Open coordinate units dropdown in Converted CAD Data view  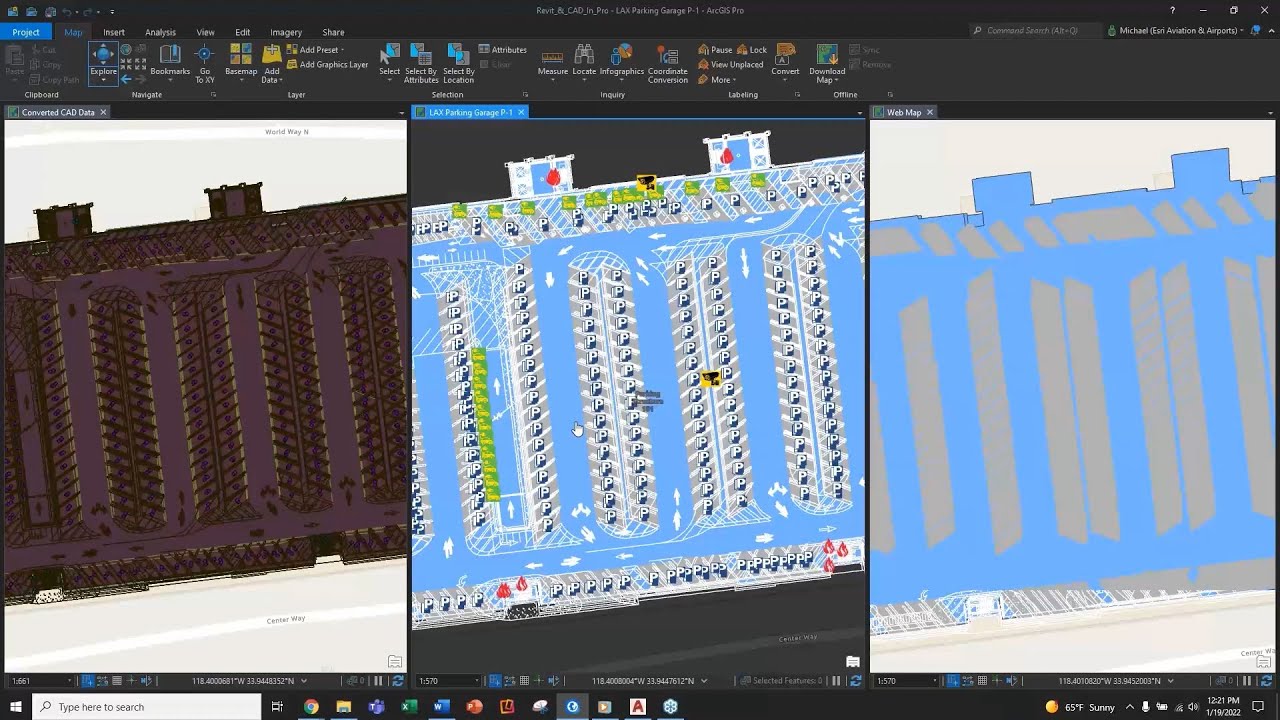[303, 681]
